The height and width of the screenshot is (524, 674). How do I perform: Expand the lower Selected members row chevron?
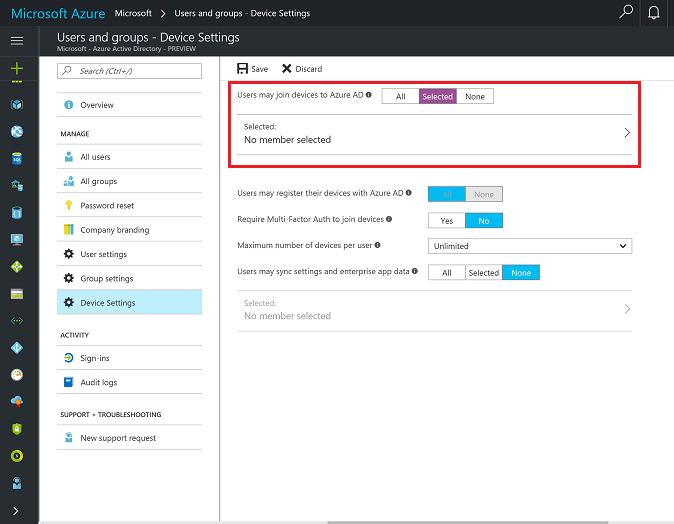tap(627, 309)
